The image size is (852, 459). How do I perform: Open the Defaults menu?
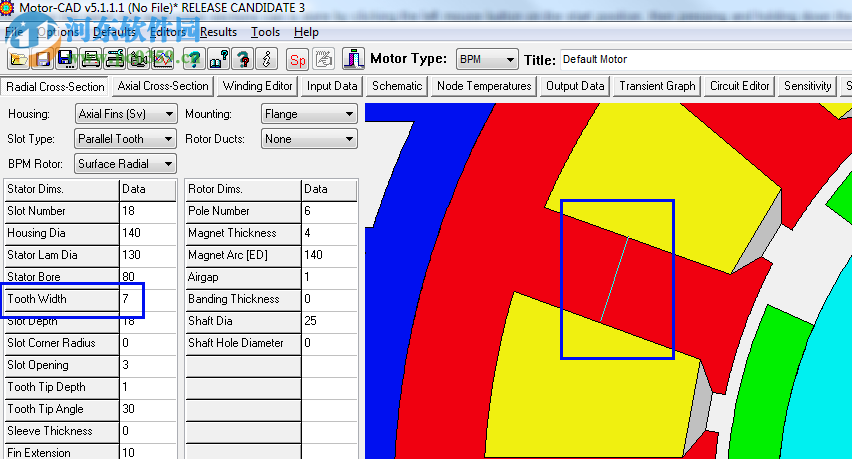pos(114,32)
